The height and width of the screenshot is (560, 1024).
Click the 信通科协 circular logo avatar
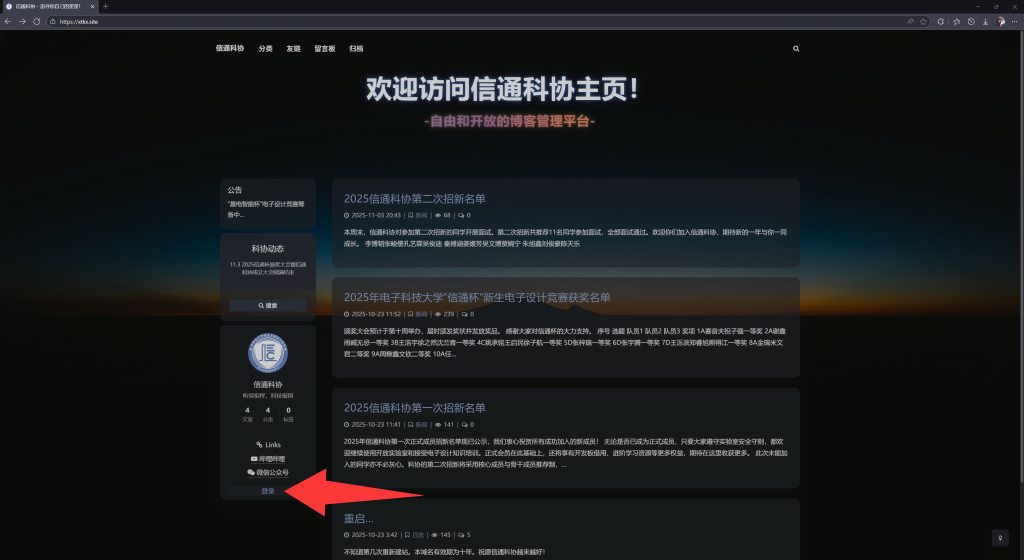(x=267, y=352)
